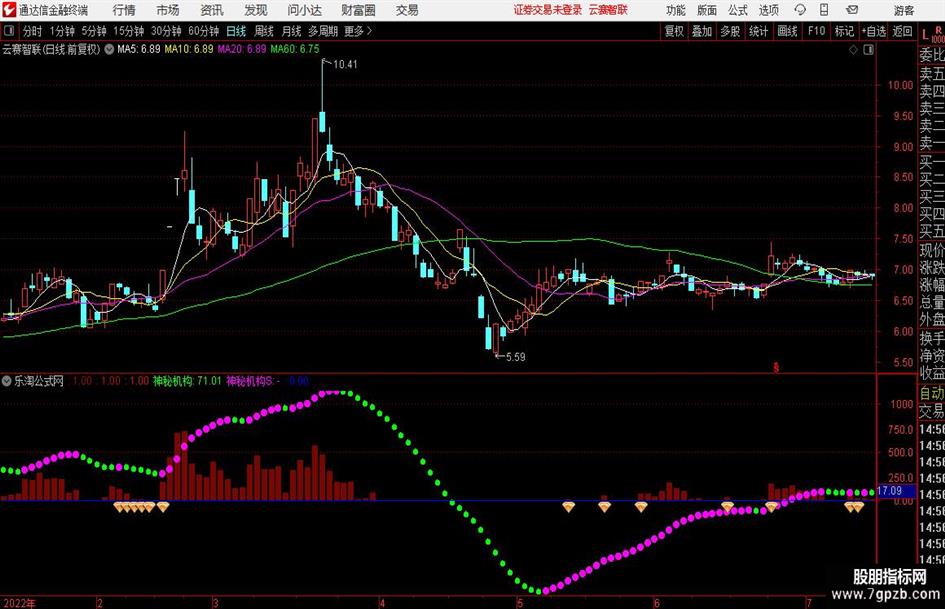Open the mail envelope icon
Image resolution: width=945 pixels, height=609 pixels.
tap(852, 10)
